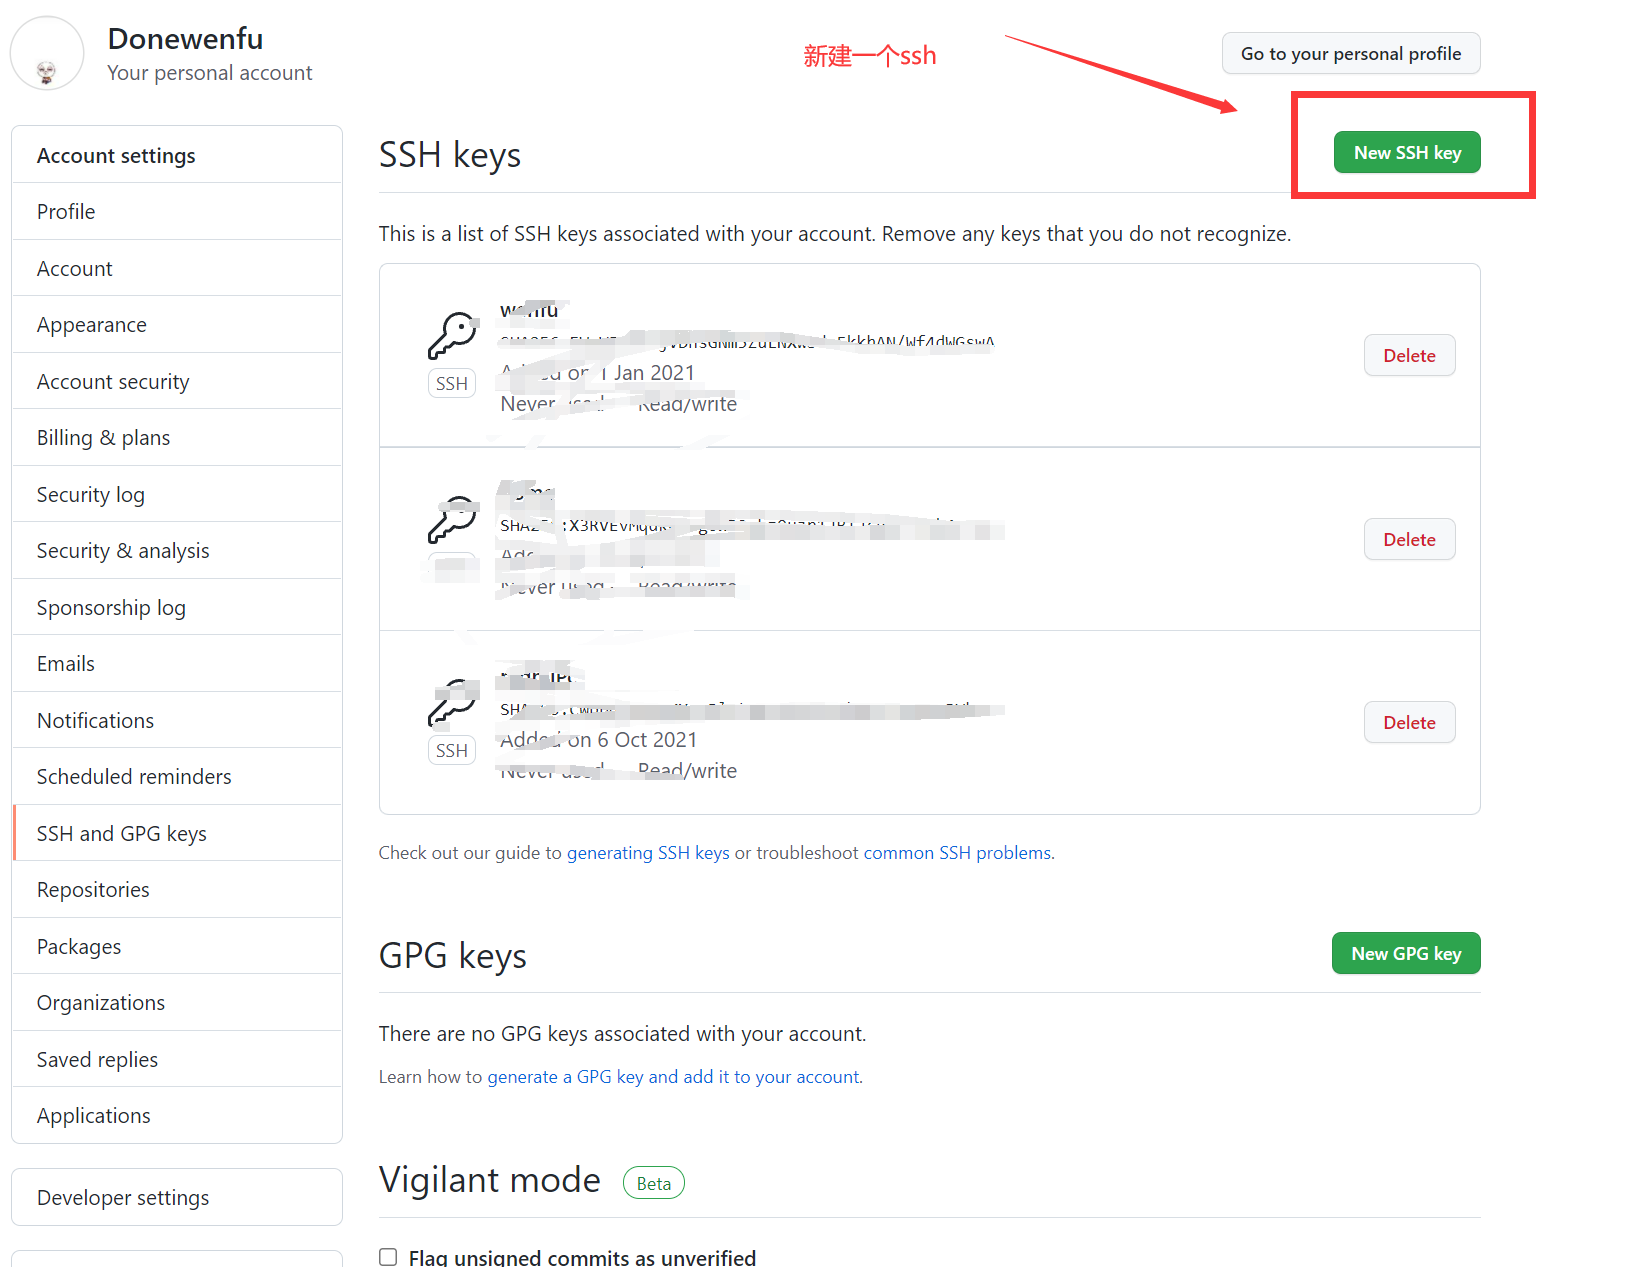Click the Beta badge next to Vigilant mode
Viewport: 1632px width, 1267px height.
tap(653, 1182)
